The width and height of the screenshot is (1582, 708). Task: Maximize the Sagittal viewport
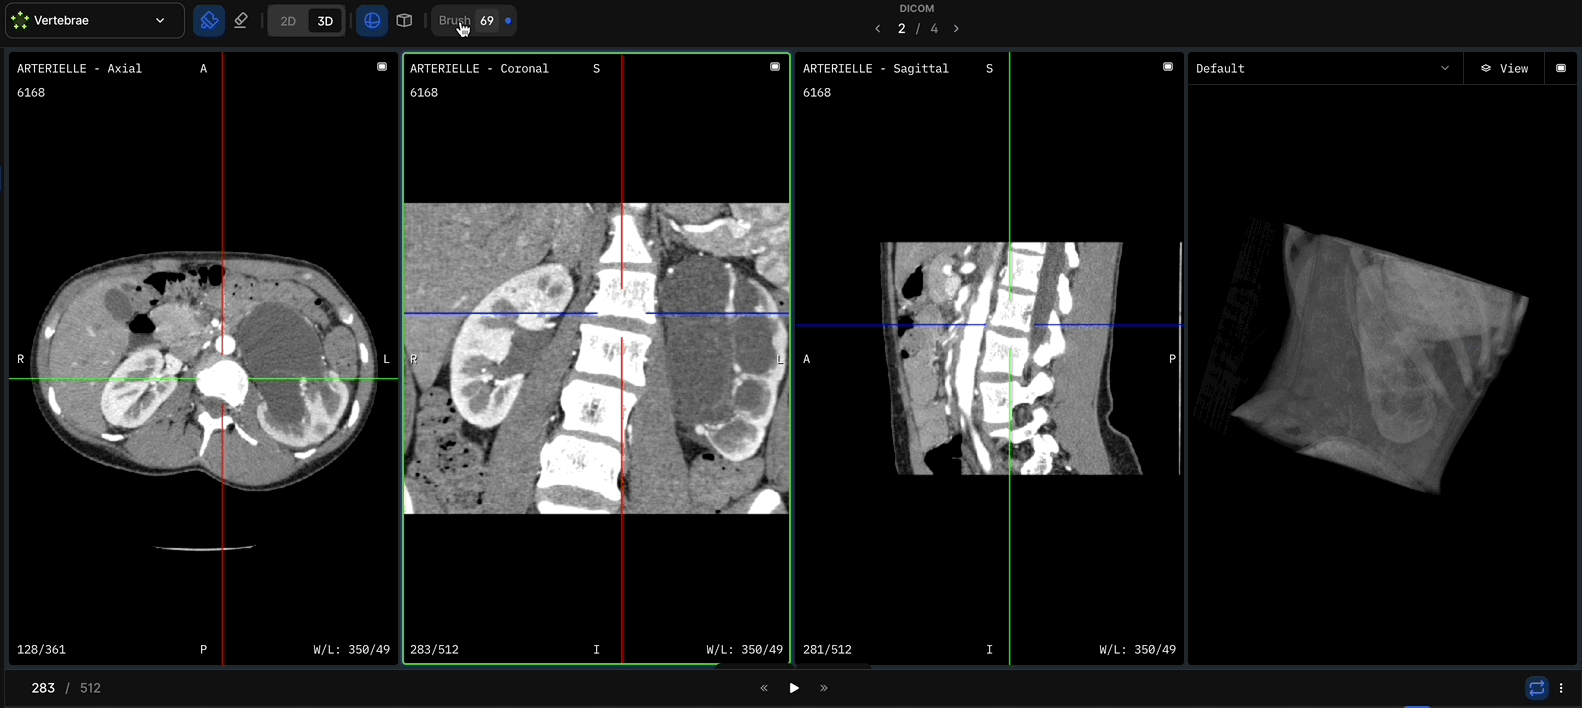[x=1168, y=67]
